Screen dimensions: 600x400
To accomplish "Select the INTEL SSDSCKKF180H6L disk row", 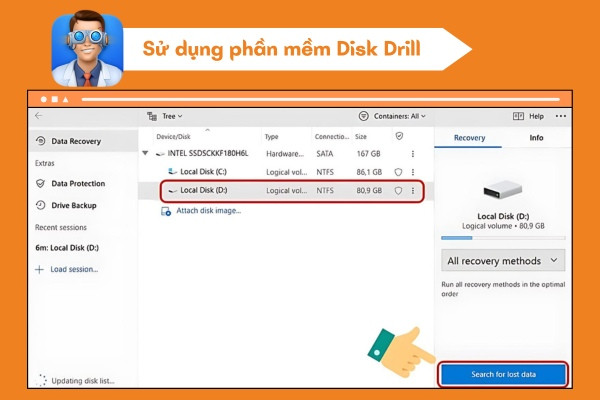I will click(285, 153).
